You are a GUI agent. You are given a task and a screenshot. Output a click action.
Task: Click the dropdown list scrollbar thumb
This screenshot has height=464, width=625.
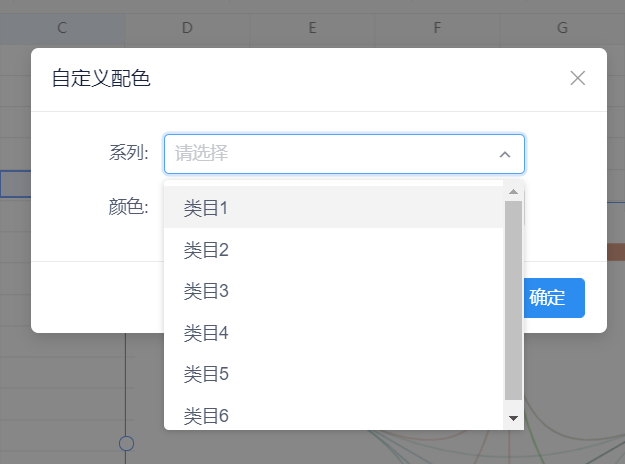(513, 300)
